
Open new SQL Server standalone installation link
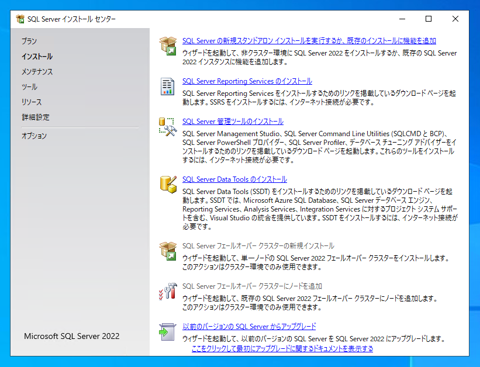pyautogui.click(x=309, y=41)
